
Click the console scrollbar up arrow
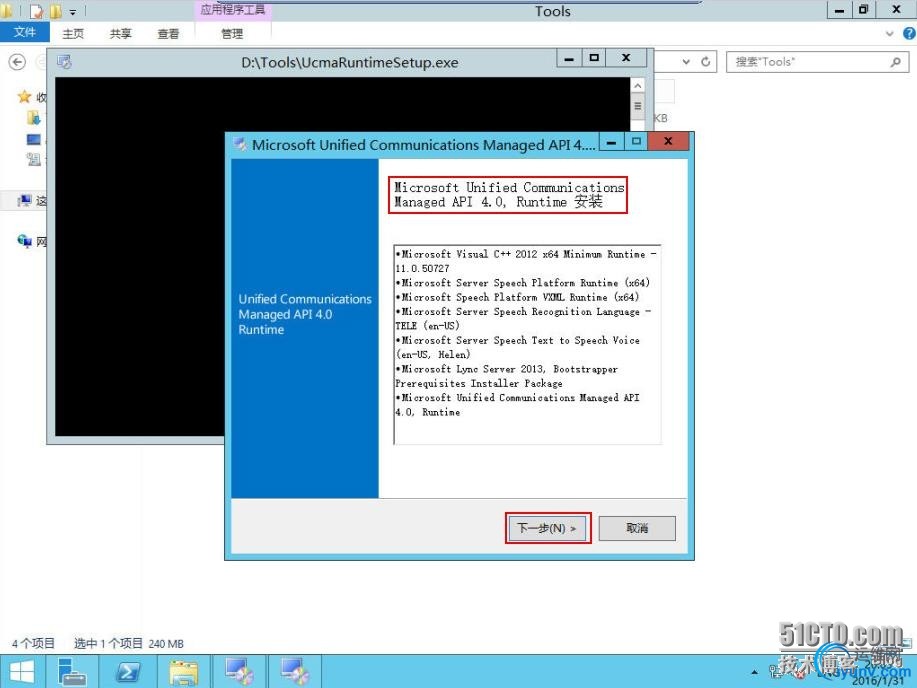pyautogui.click(x=637, y=86)
